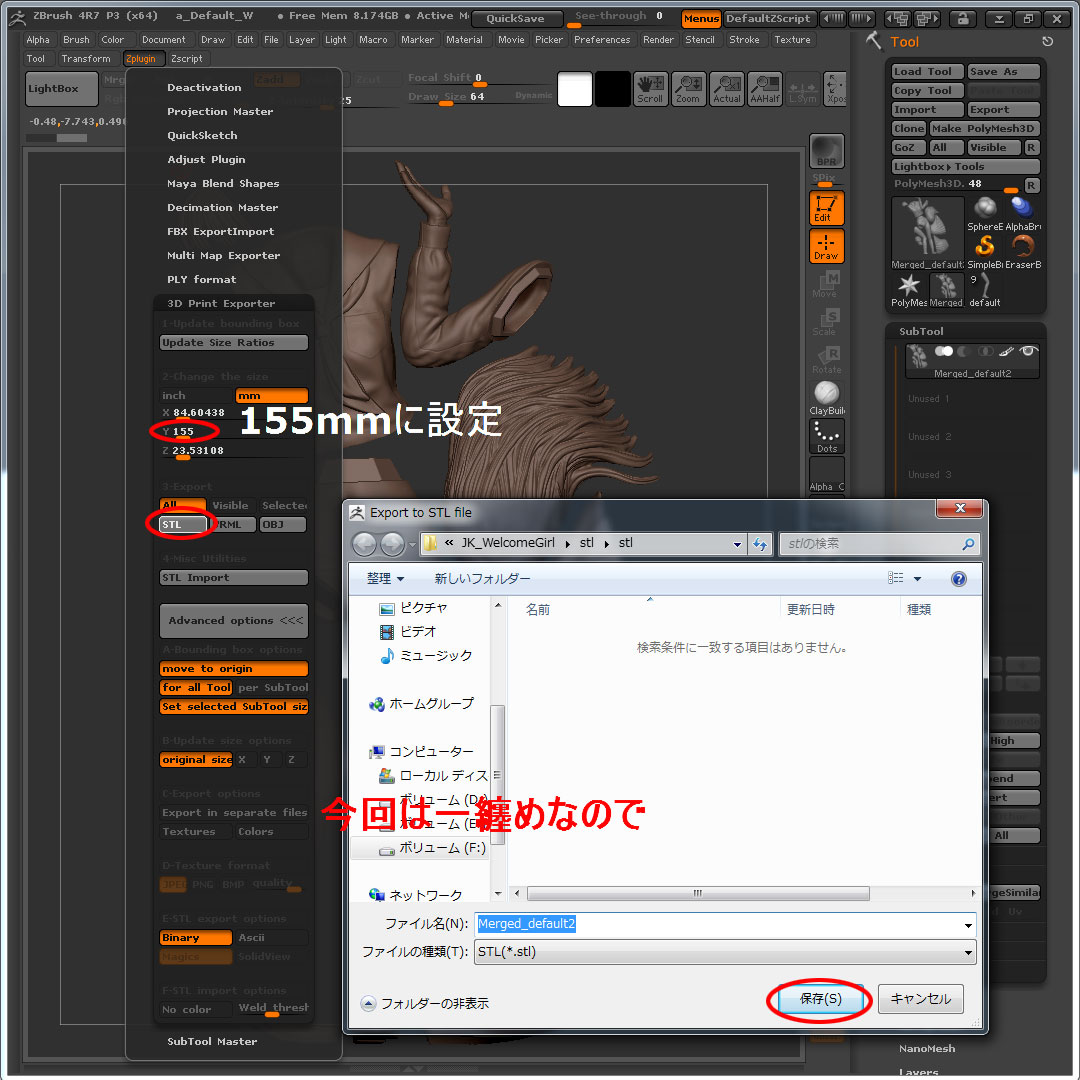Select Binary STL export option
1080x1080 pixels.
(x=196, y=937)
